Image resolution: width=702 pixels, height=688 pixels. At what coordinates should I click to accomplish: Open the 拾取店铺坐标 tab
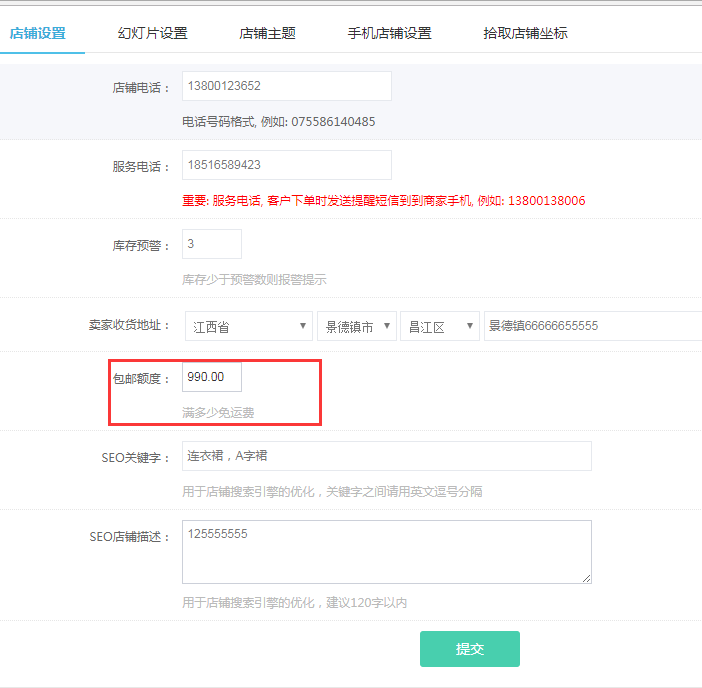525,33
